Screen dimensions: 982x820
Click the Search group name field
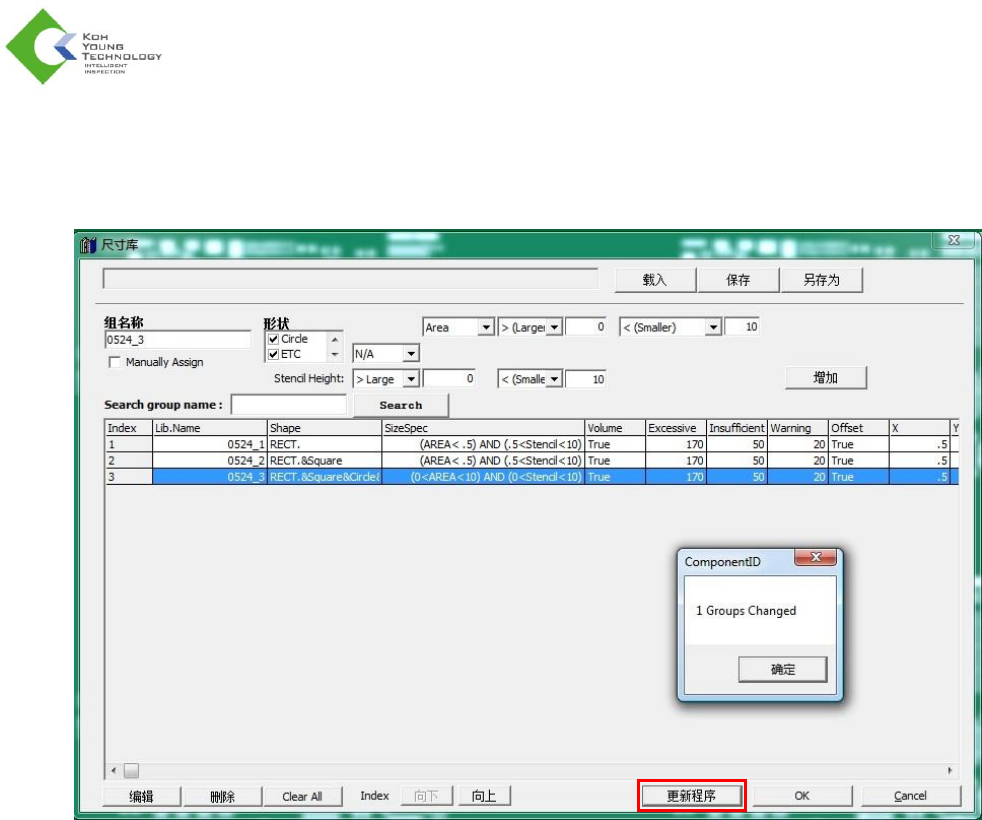[289, 405]
